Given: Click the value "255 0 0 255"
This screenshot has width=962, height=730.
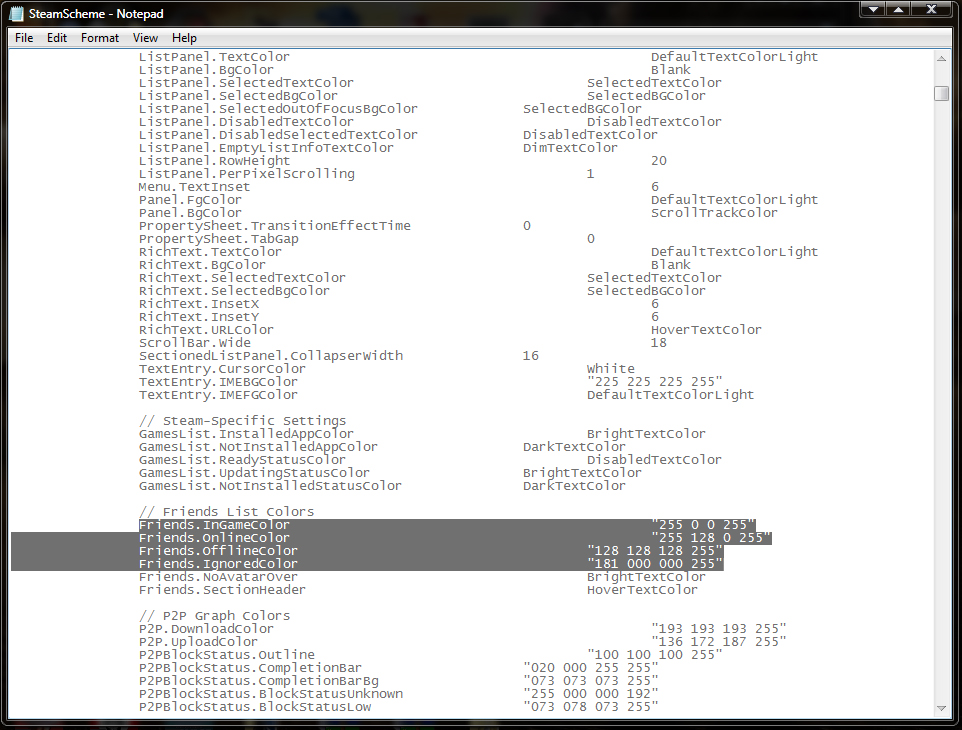Looking at the screenshot, I should tap(703, 525).
